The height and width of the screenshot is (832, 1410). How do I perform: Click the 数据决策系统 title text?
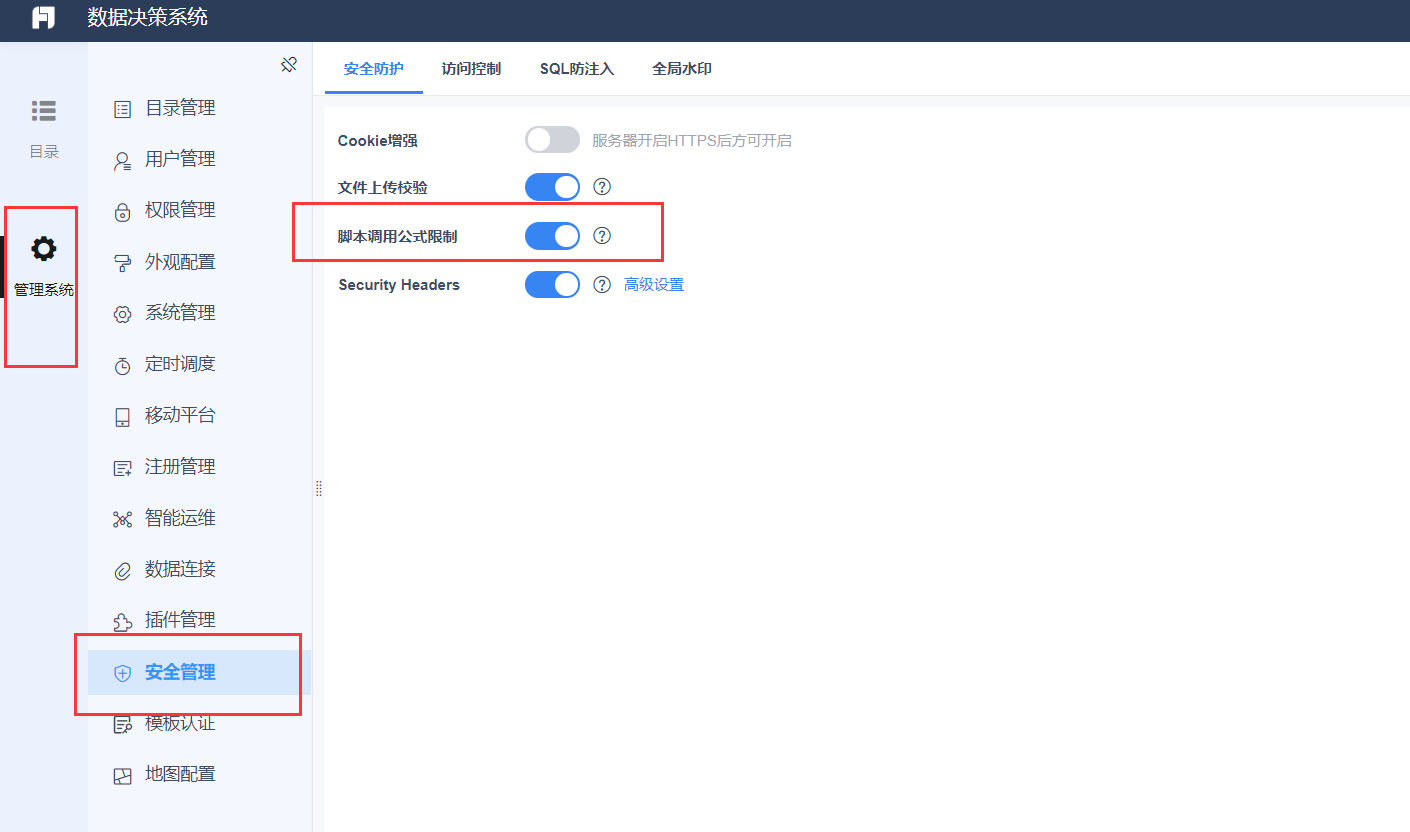point(148,17)
